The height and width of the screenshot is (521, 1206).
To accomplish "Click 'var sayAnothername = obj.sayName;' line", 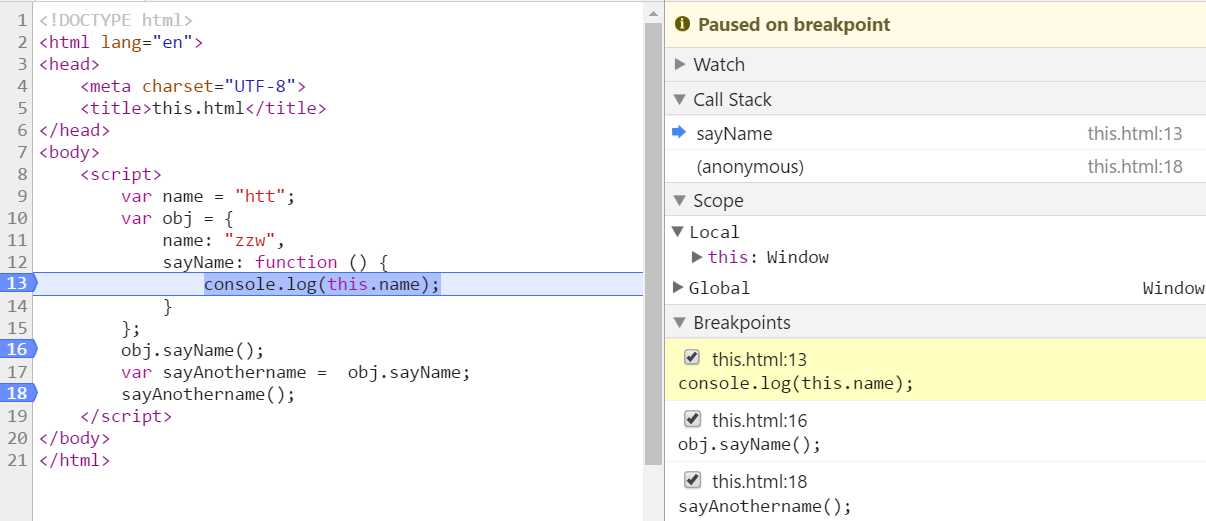I will tap(296, 372).
